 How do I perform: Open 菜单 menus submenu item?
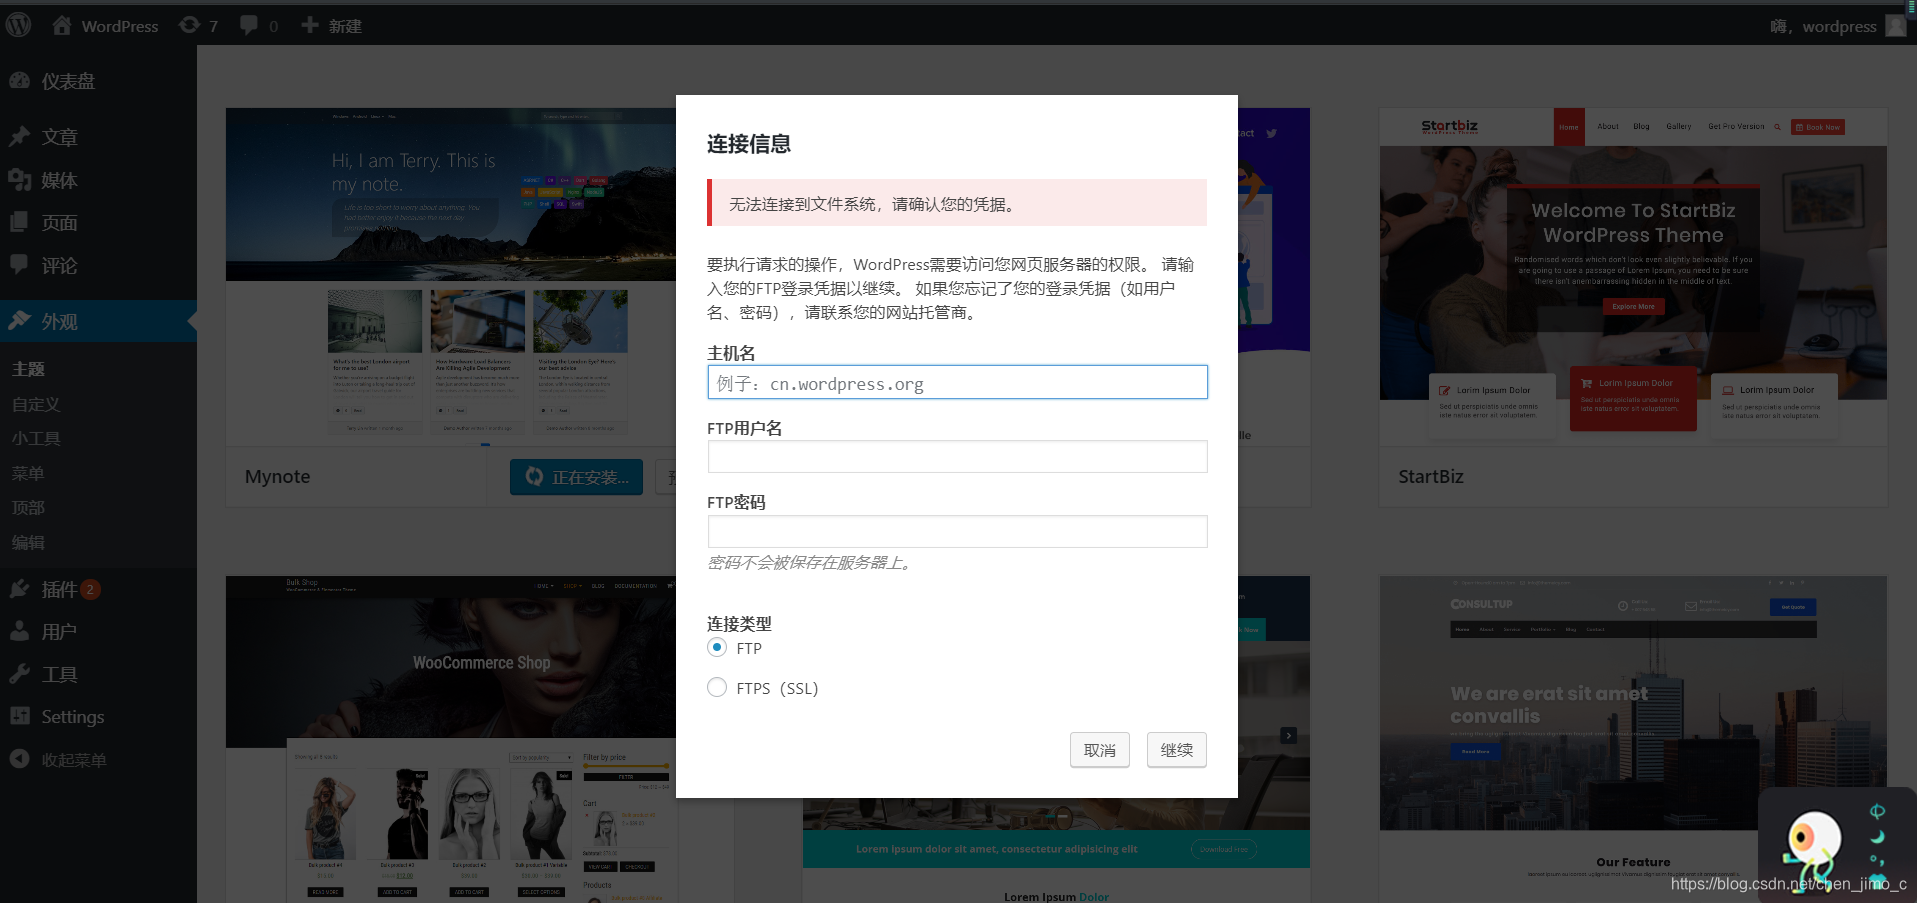coord(28,473)
